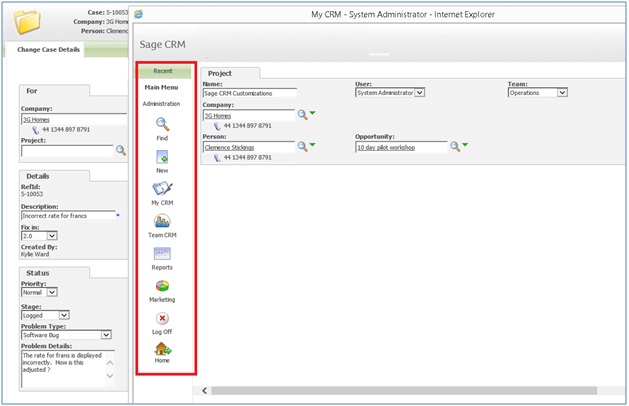Select the Change Case Details tab

tap(48, 50)
